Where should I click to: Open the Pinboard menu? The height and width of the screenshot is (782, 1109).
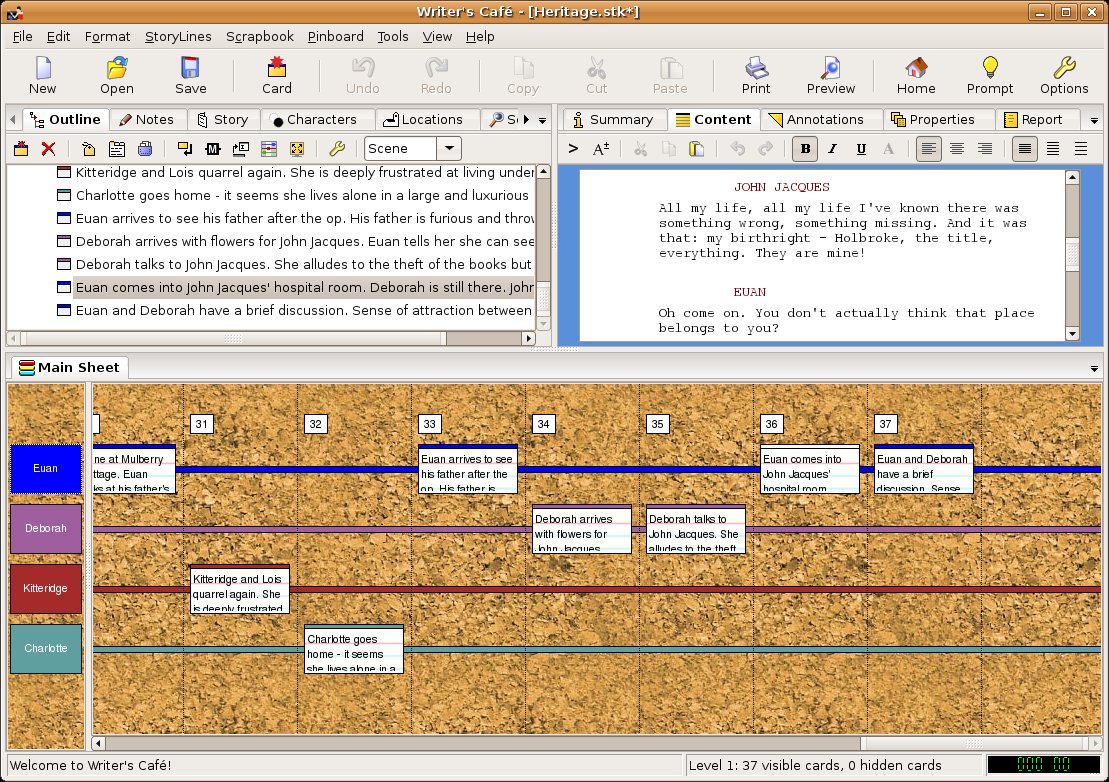coord(335,36)
